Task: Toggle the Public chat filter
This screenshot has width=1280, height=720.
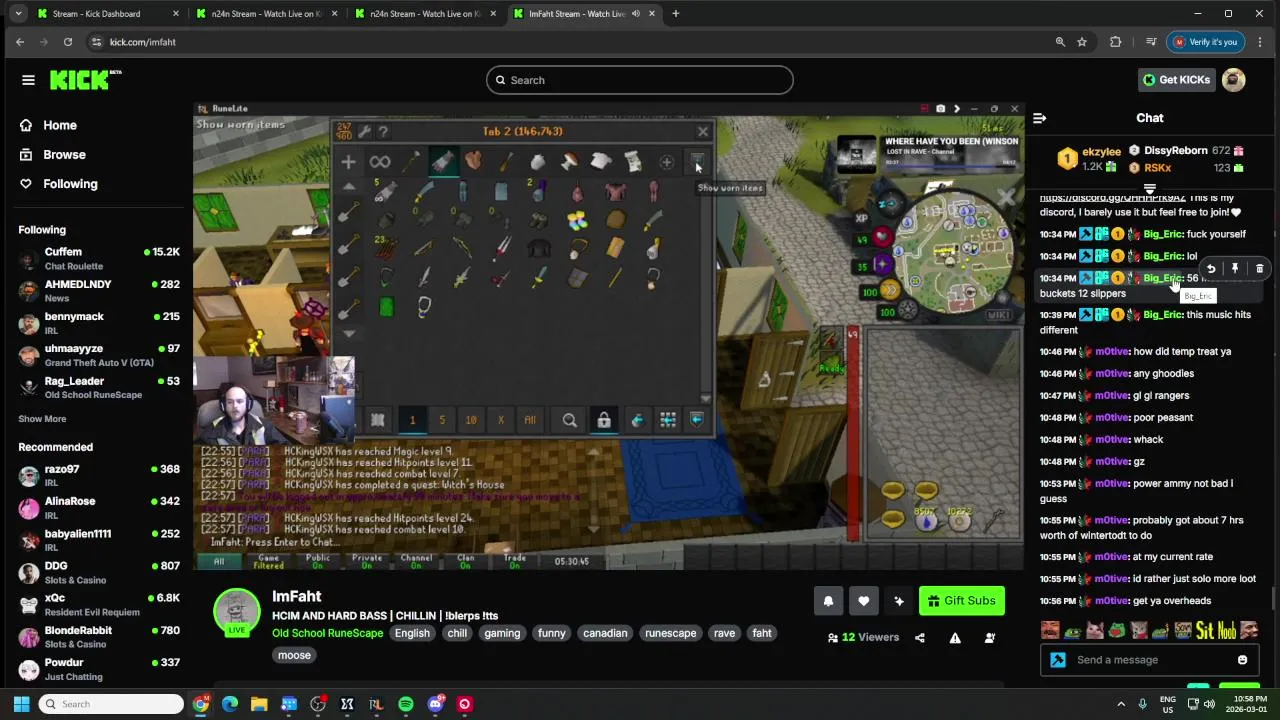Action: coord(318,561)
